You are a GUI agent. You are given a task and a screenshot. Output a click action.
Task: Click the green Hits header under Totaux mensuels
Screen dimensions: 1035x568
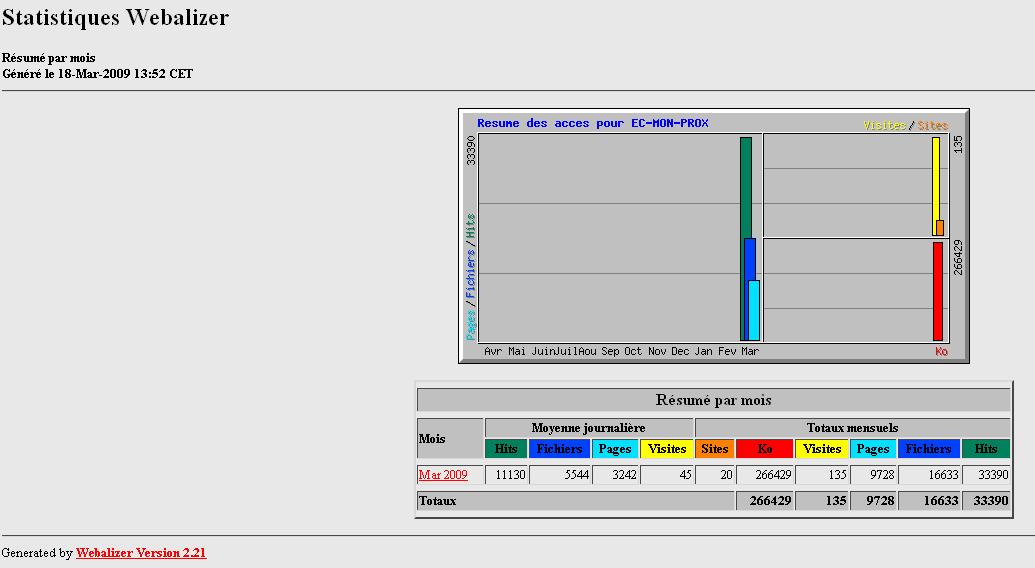[x=986, y=449]
